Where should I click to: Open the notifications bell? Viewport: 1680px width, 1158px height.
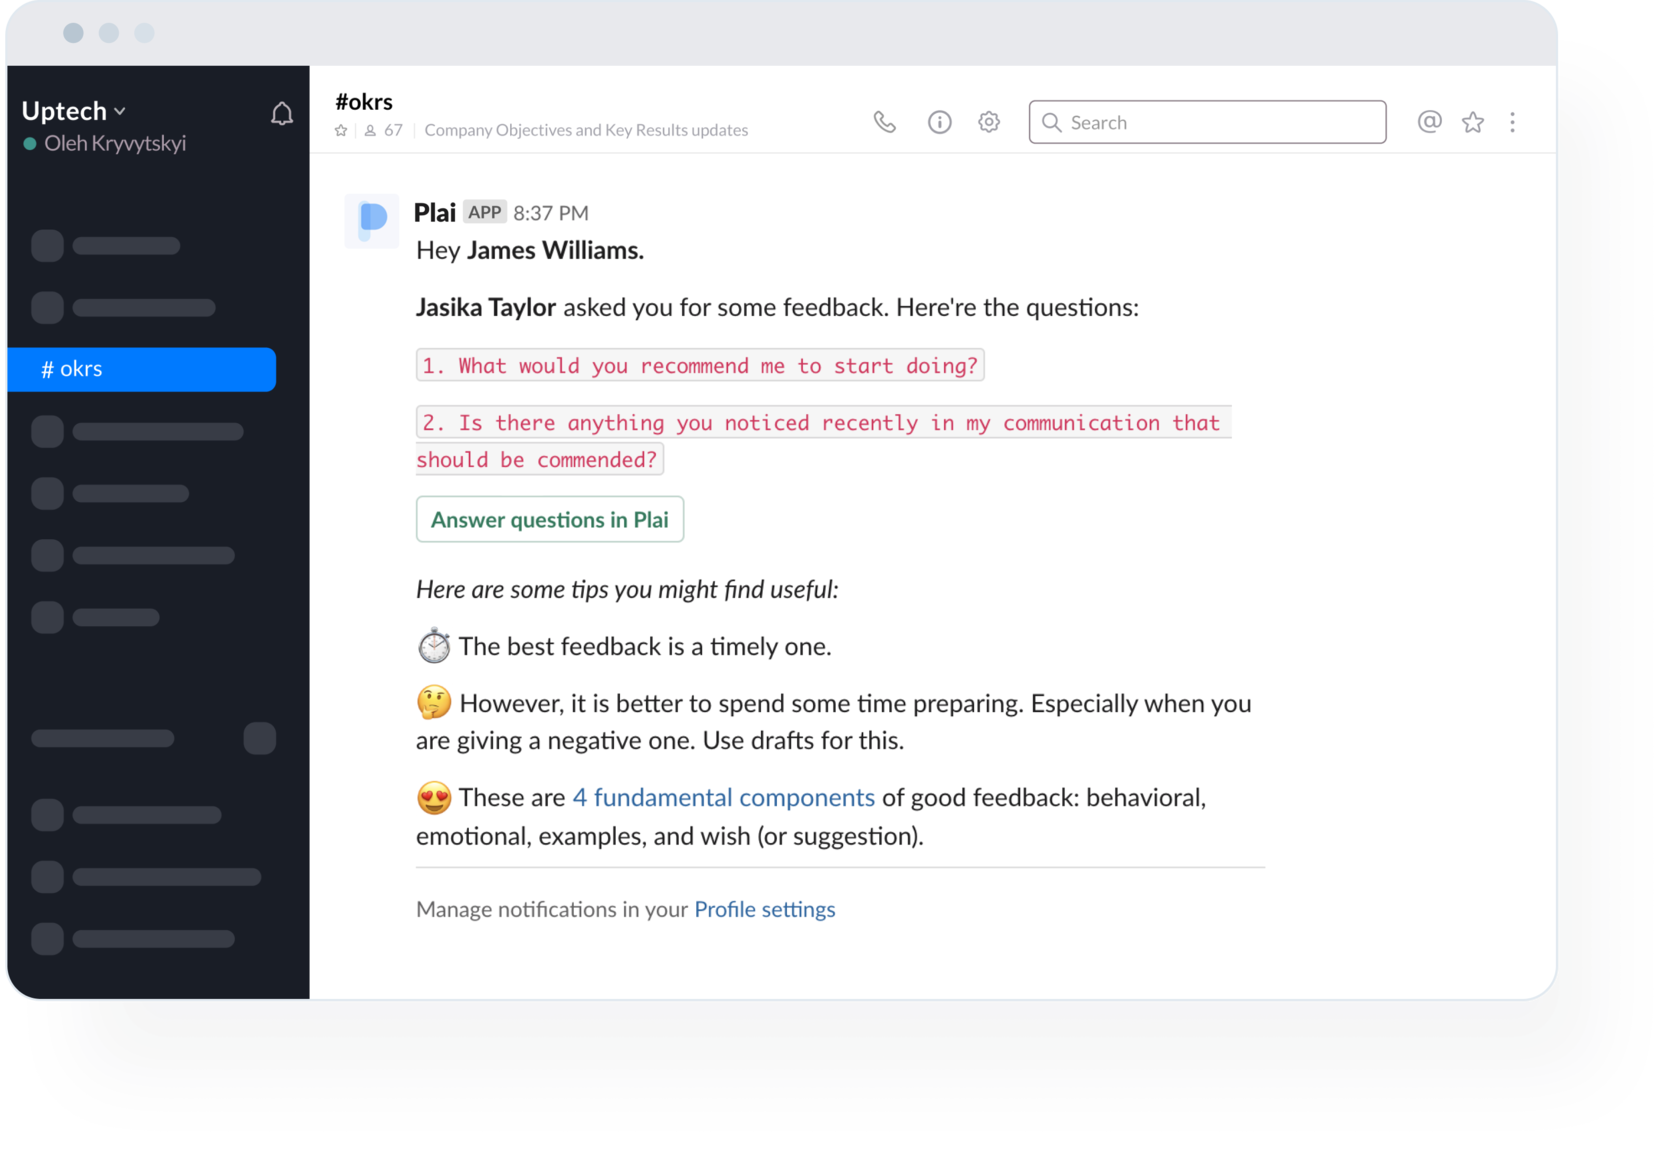pyautogui.click(x=282, y=114)
